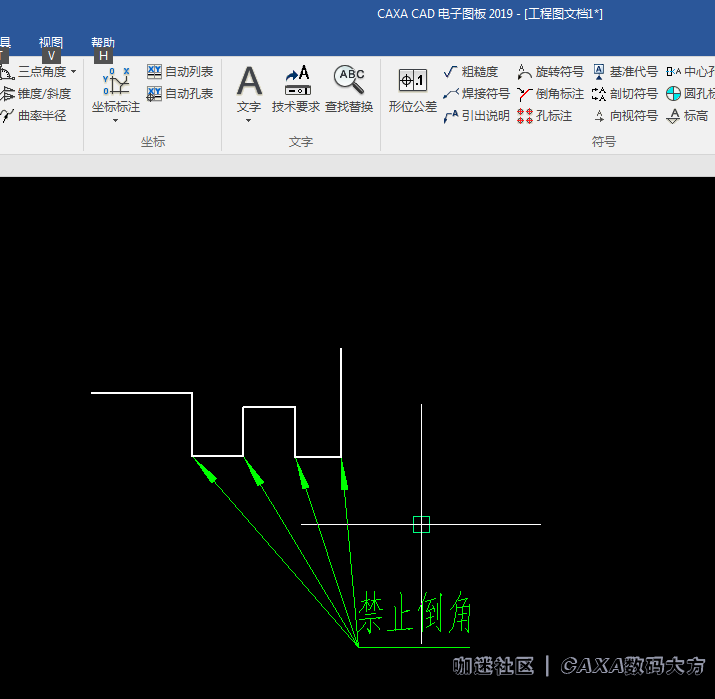Open the 帮助 ribbon tab
Viewport: 715px width, 699px height.
point(103,42)
